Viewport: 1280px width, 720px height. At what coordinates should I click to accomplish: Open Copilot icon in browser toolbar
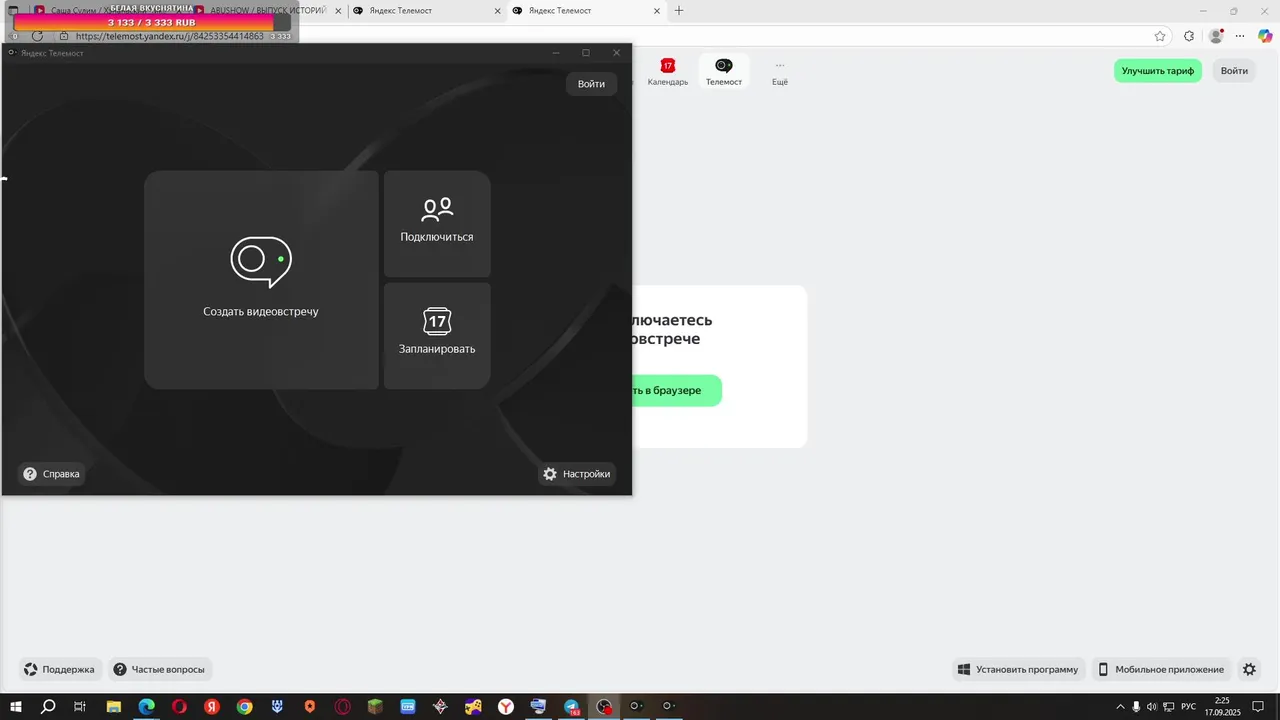pyautogui.click(x=1265, y=36)
